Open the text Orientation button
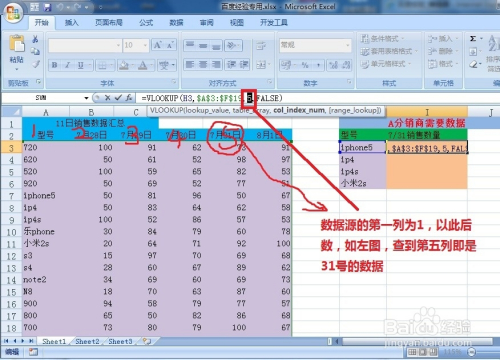Screen dimensions: 500x360 pyautogui.click(x=234, y=45)
